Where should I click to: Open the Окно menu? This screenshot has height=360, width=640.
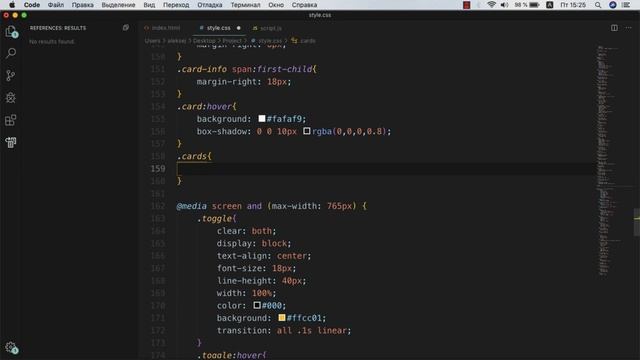276,5
